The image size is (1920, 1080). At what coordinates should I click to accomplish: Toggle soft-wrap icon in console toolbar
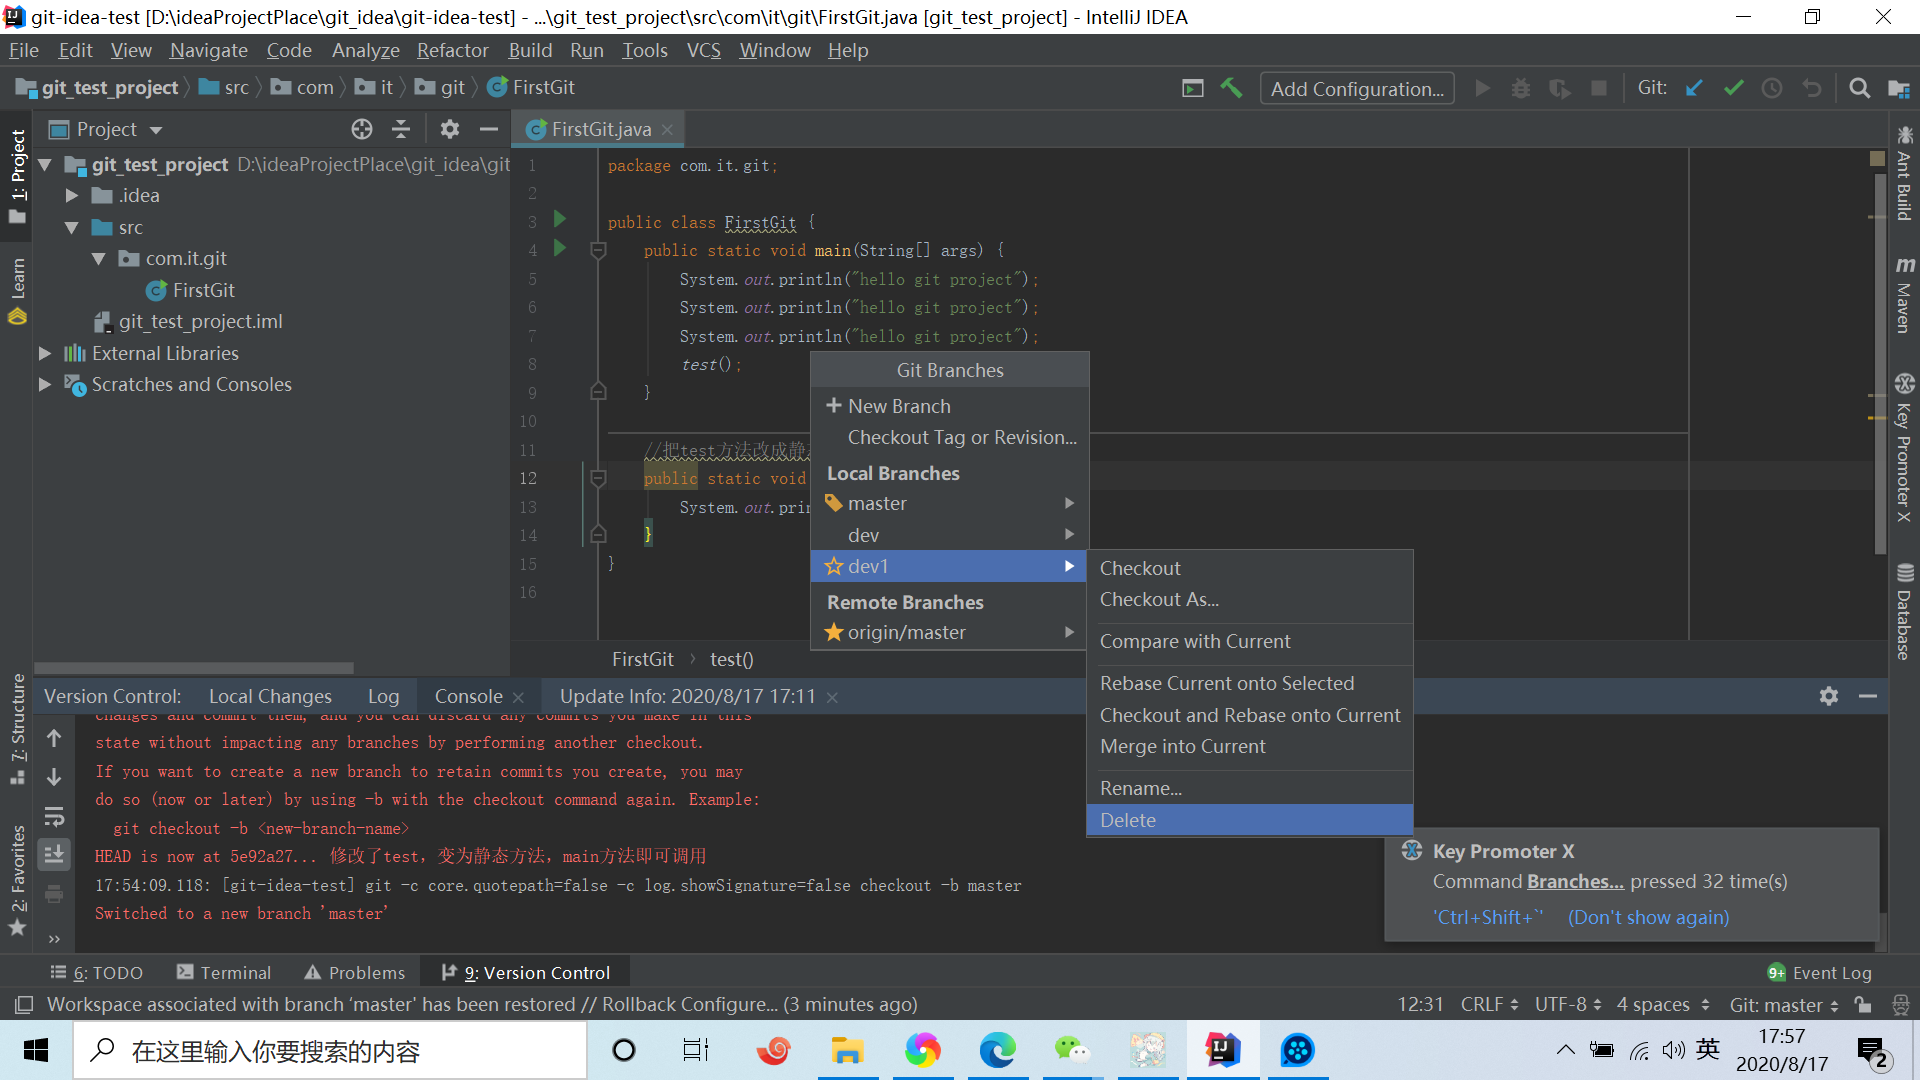click(x=54, y=816)
